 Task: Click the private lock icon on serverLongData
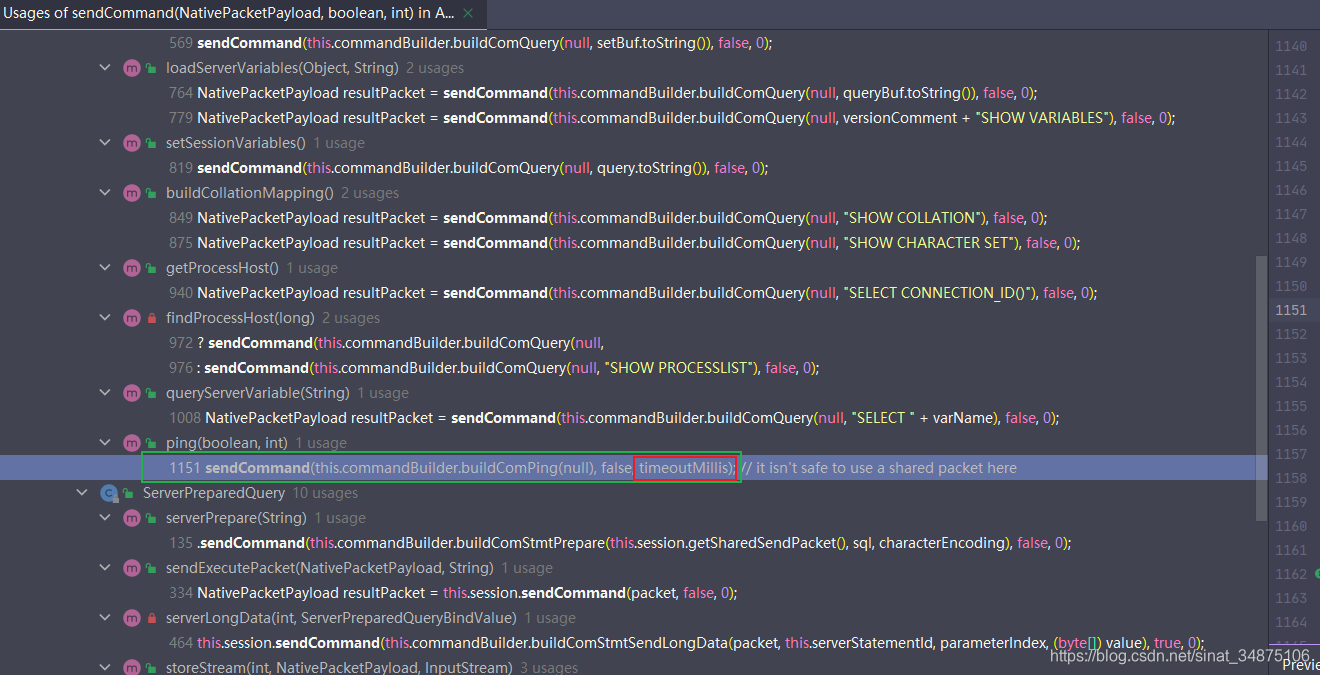coord(151,618)
